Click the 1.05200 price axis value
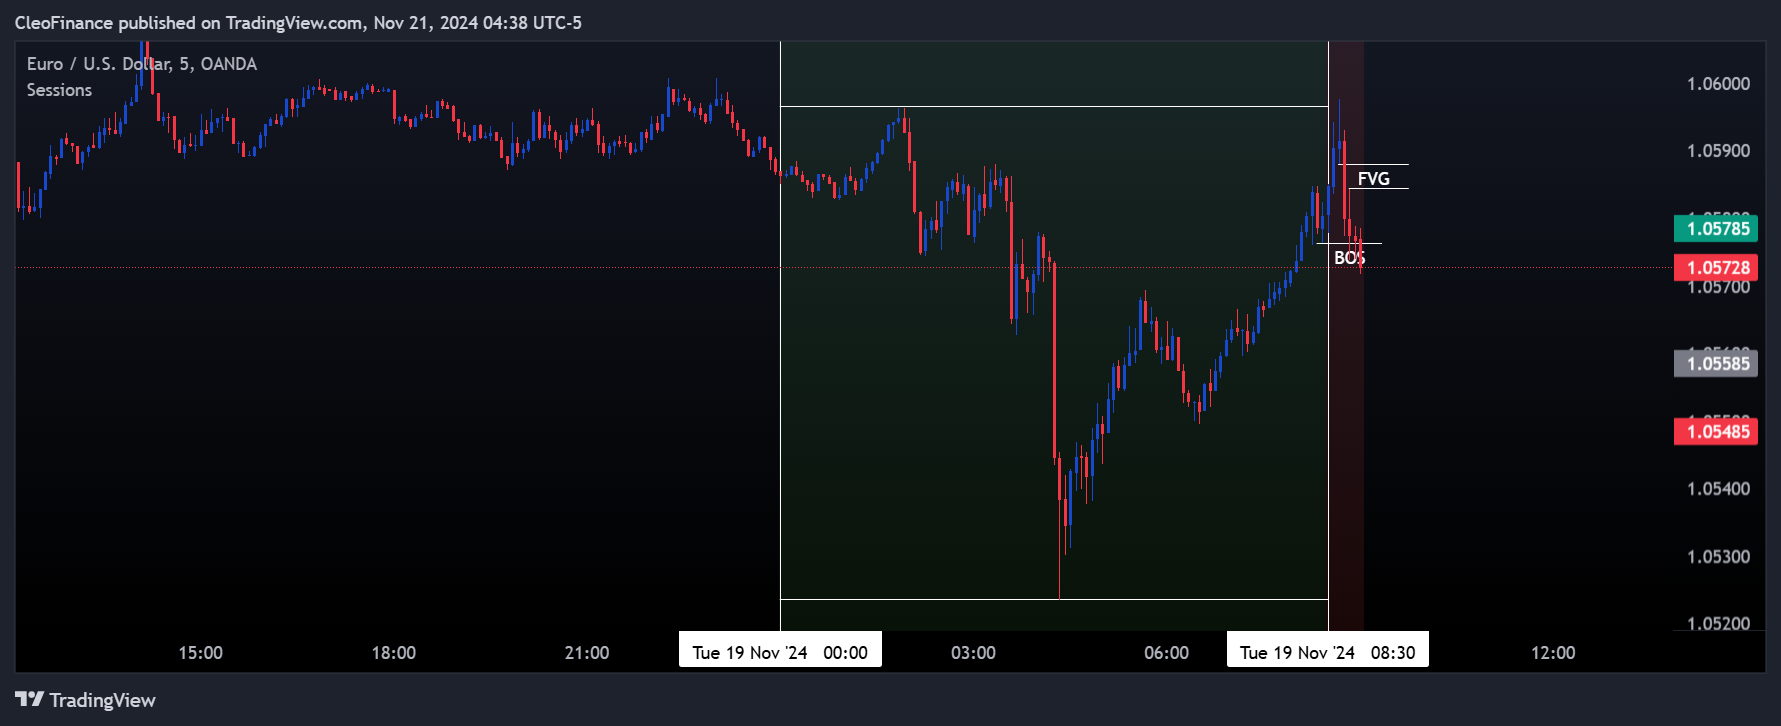Viewport: 1781px width, 726px height. pyautogui.click(x=1718, y=624)
